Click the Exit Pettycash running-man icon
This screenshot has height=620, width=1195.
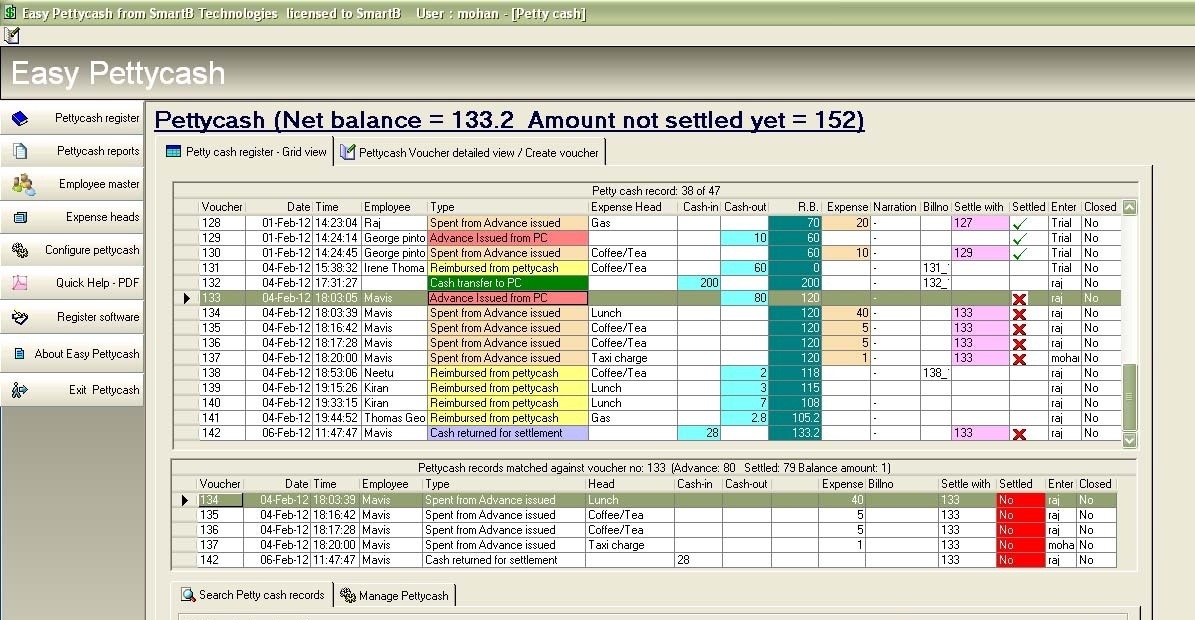point(20,390)
